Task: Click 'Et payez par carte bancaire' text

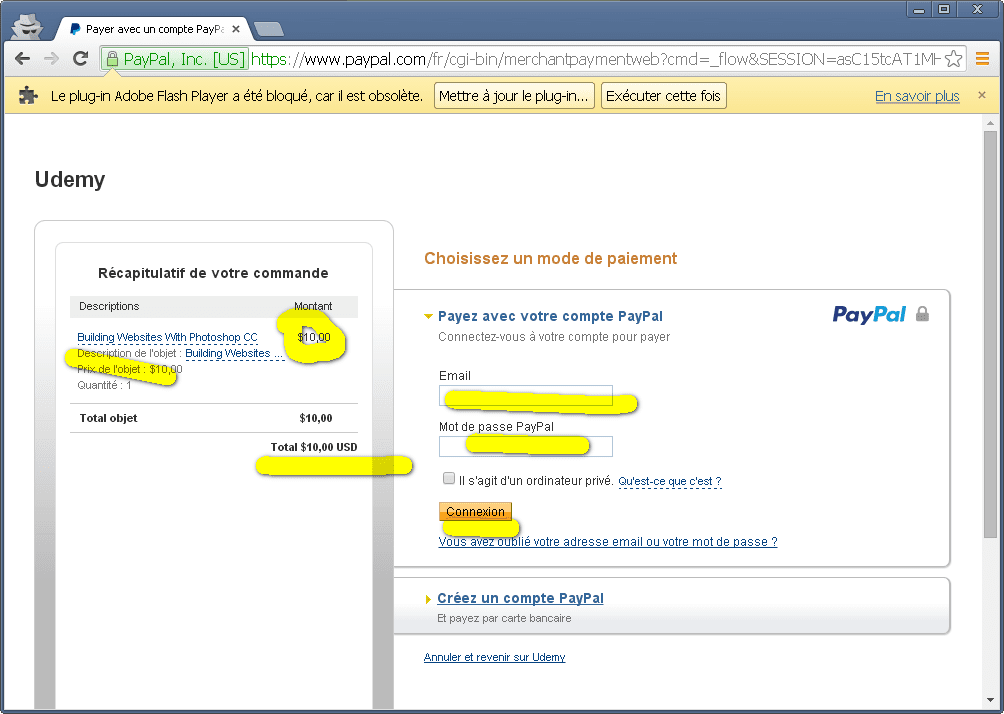Action: [x=504, y=619]
